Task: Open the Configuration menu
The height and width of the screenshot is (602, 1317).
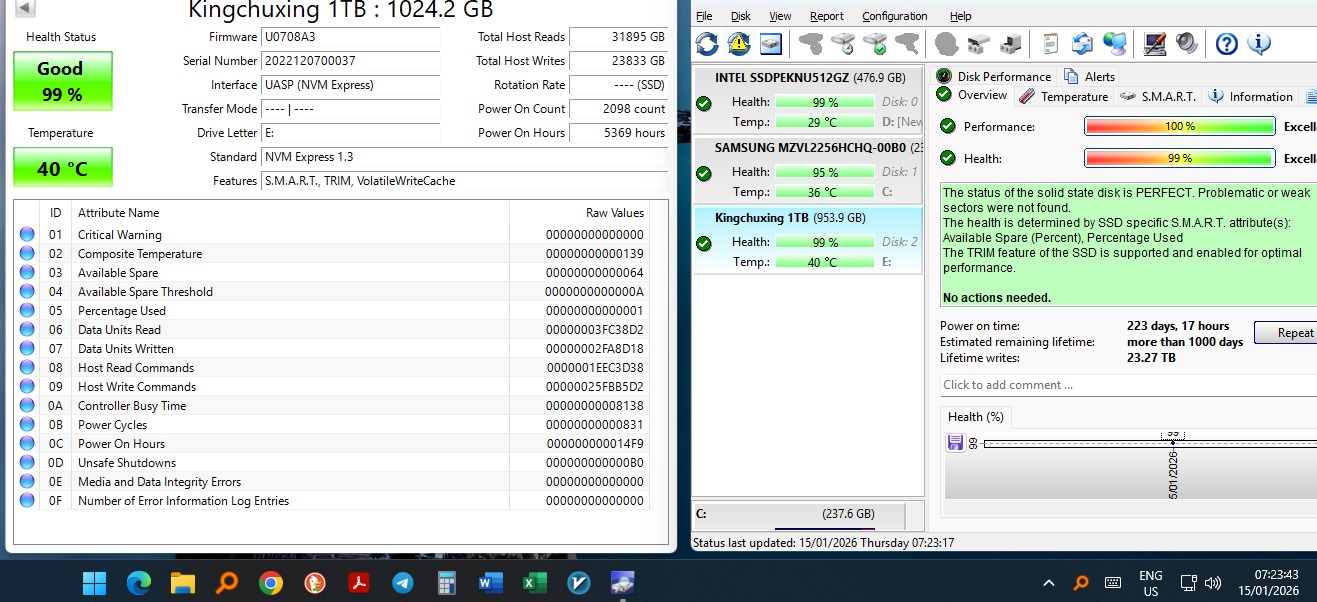Action: point(894,16)
